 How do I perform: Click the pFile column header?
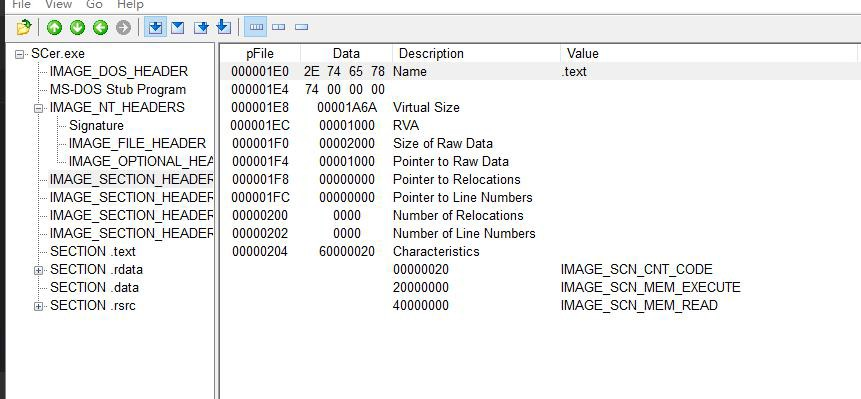pos(260,53)
